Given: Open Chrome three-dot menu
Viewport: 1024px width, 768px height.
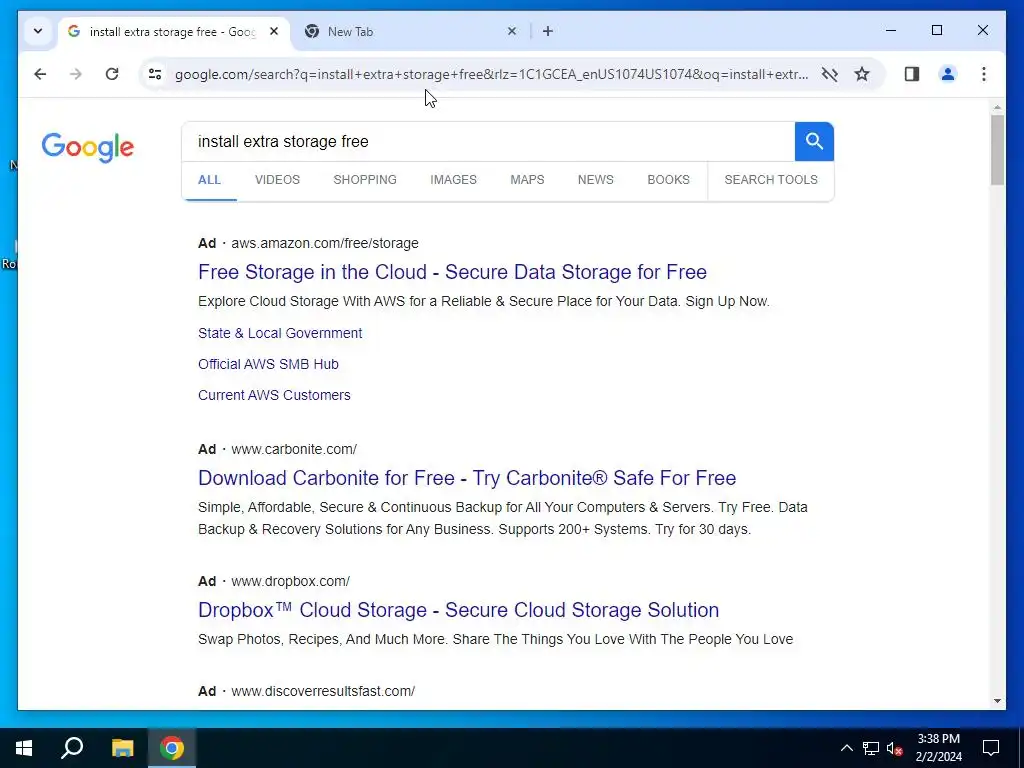Looking at the screenshot, I should [x=984, y=74].
